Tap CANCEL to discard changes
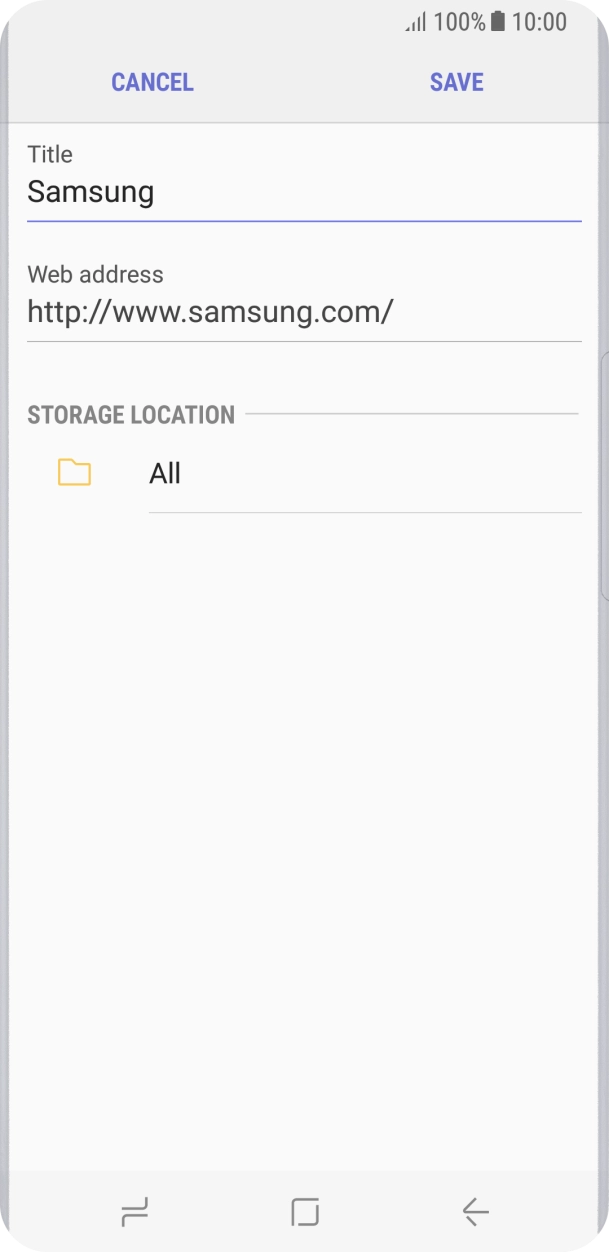 pyautogui.click(x=151, y=82)
